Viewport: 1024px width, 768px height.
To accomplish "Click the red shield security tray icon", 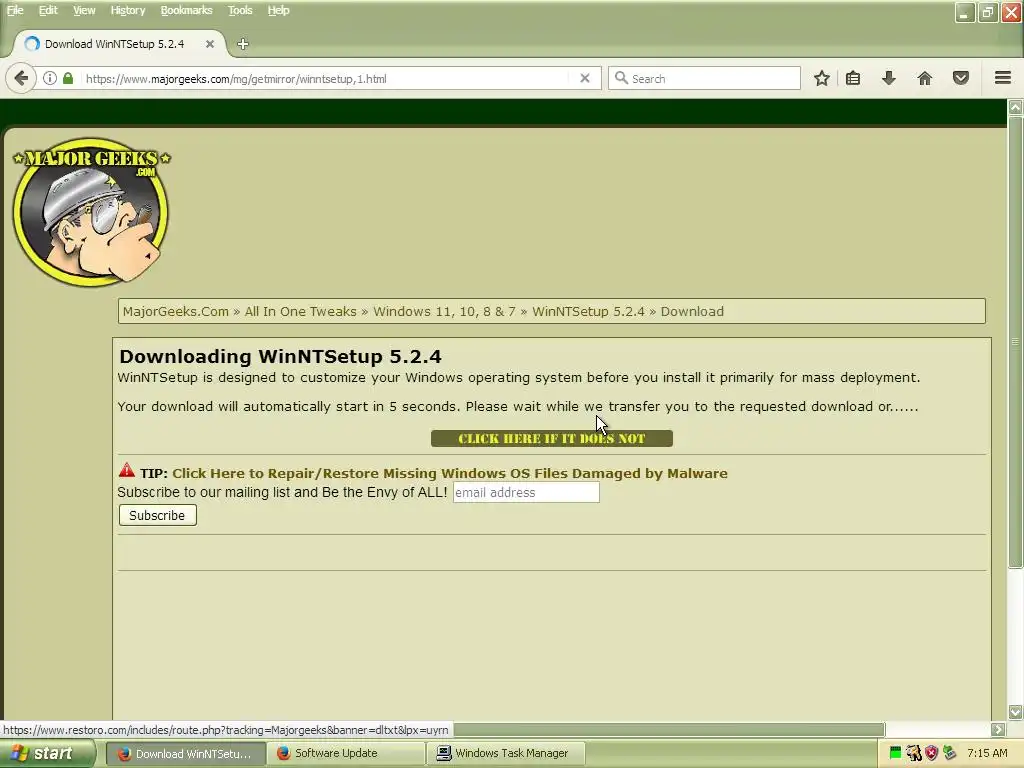I will click(931, 753).
